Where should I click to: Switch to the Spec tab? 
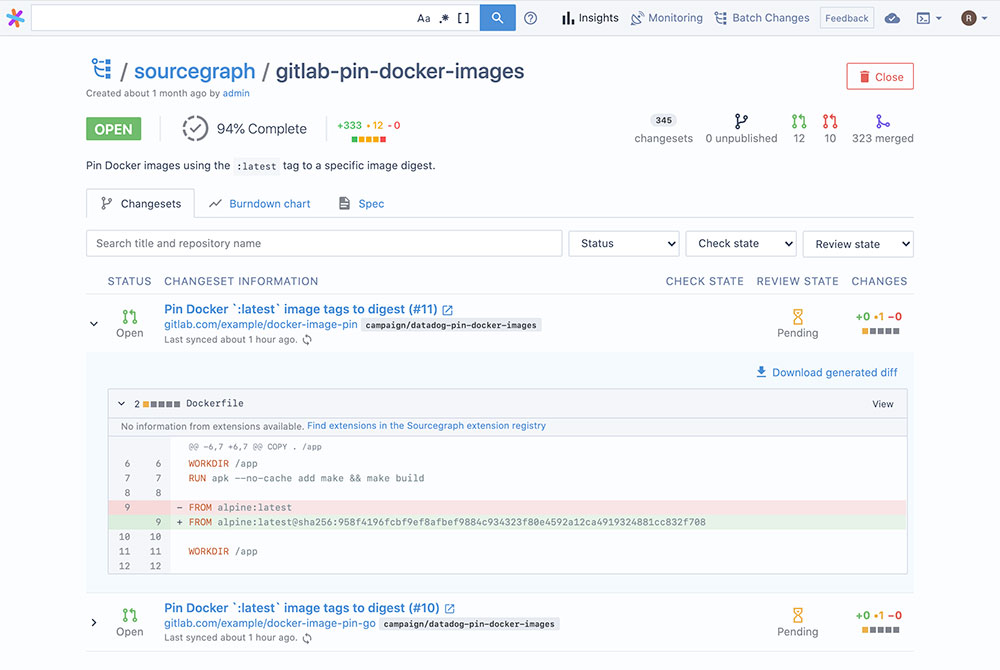[361, 204]
